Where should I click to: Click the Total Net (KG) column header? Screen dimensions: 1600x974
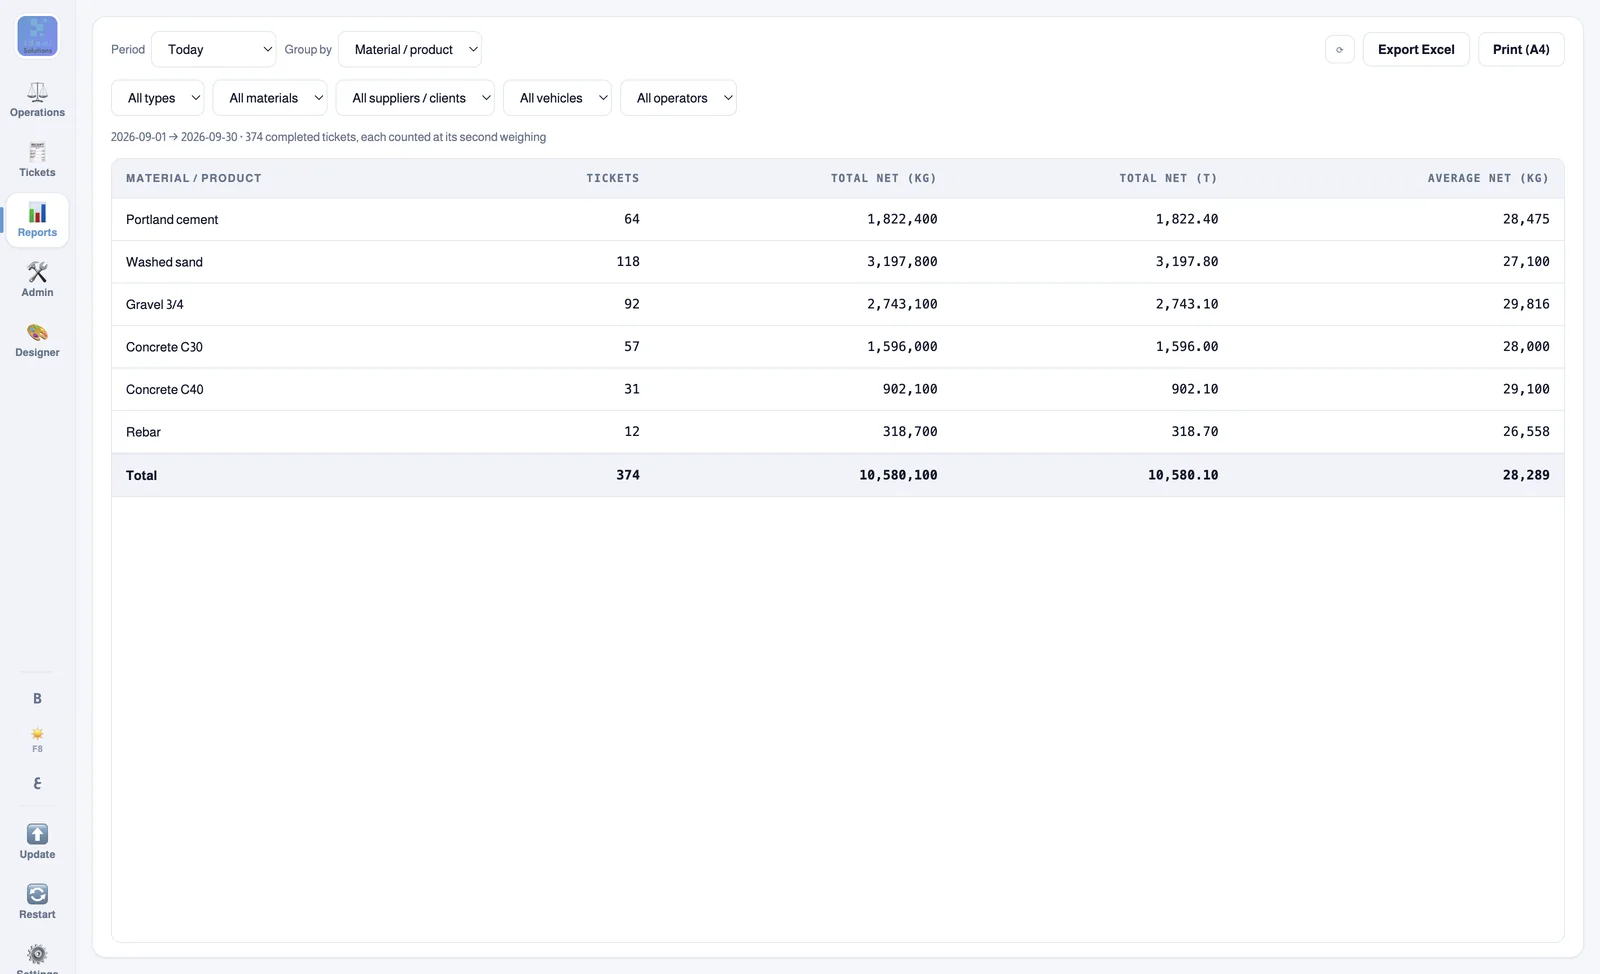884,178
